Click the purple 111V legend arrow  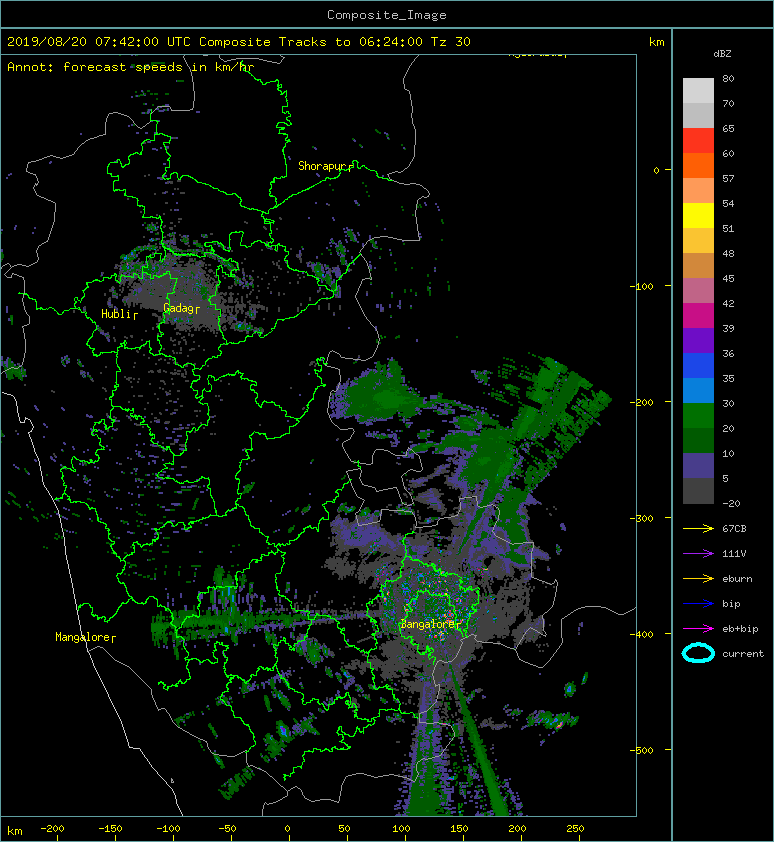(698, 554)
